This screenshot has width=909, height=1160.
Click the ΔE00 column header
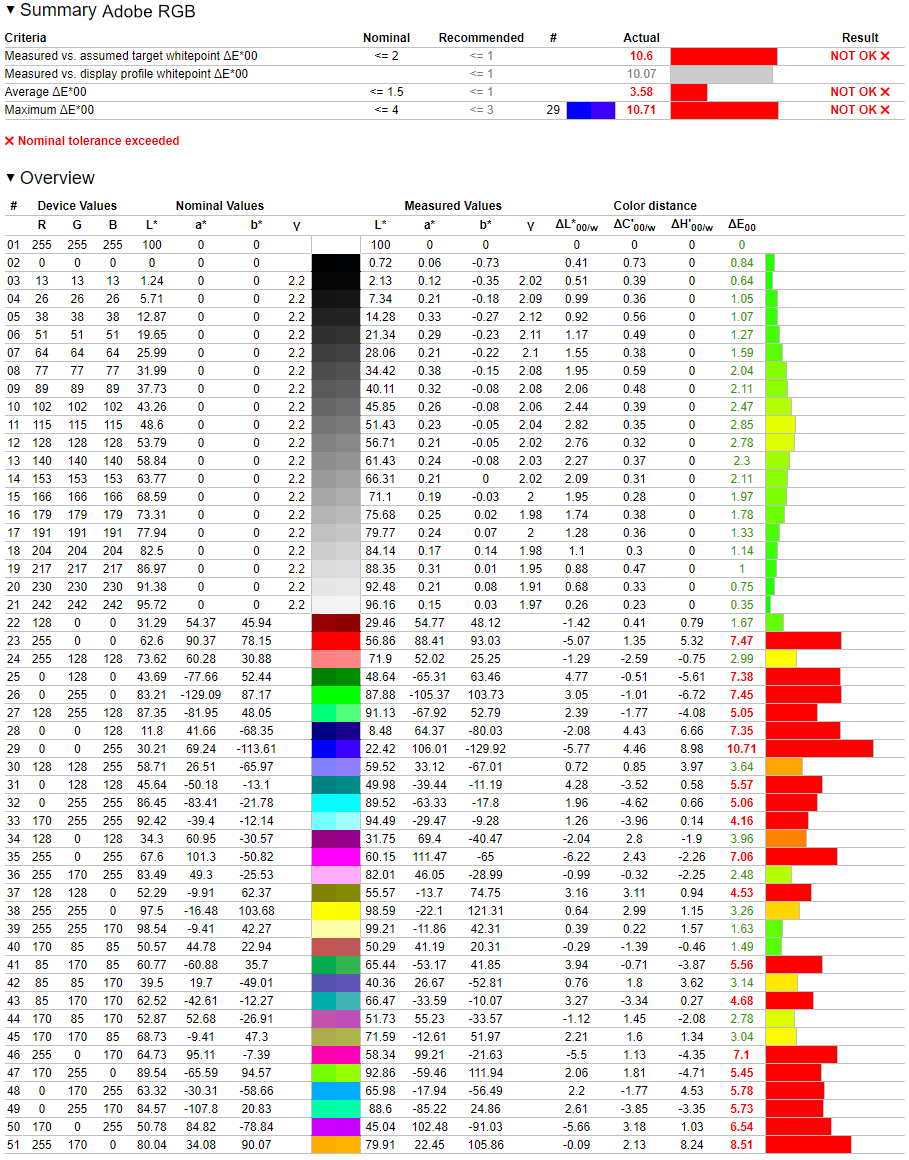[742, 225]
